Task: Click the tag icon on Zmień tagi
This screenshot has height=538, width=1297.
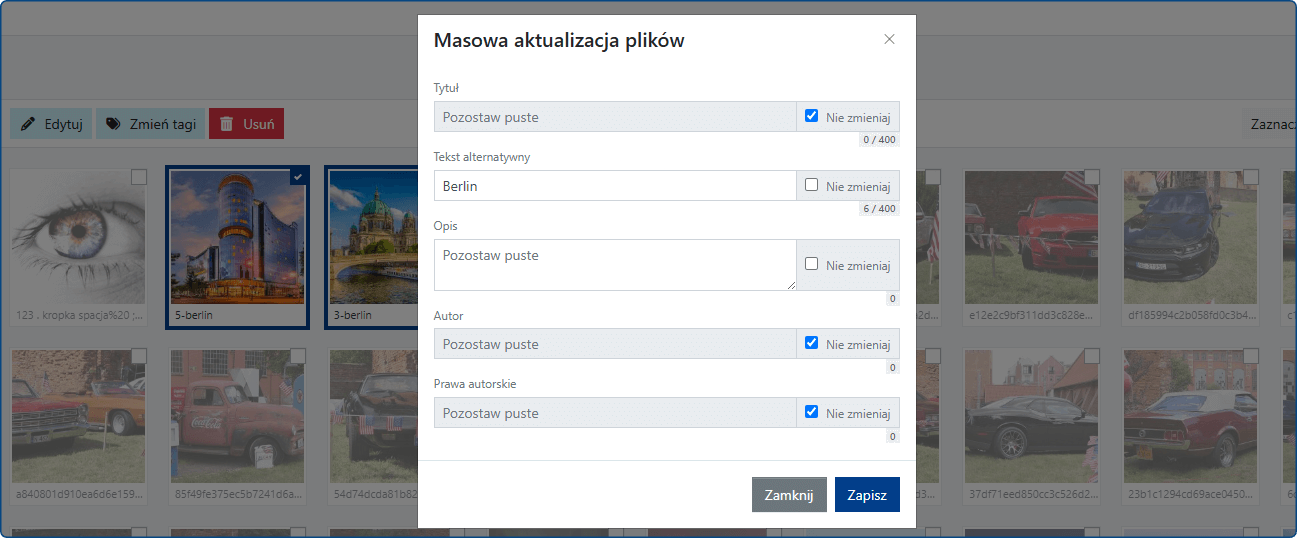Action: tap(113, 124)
